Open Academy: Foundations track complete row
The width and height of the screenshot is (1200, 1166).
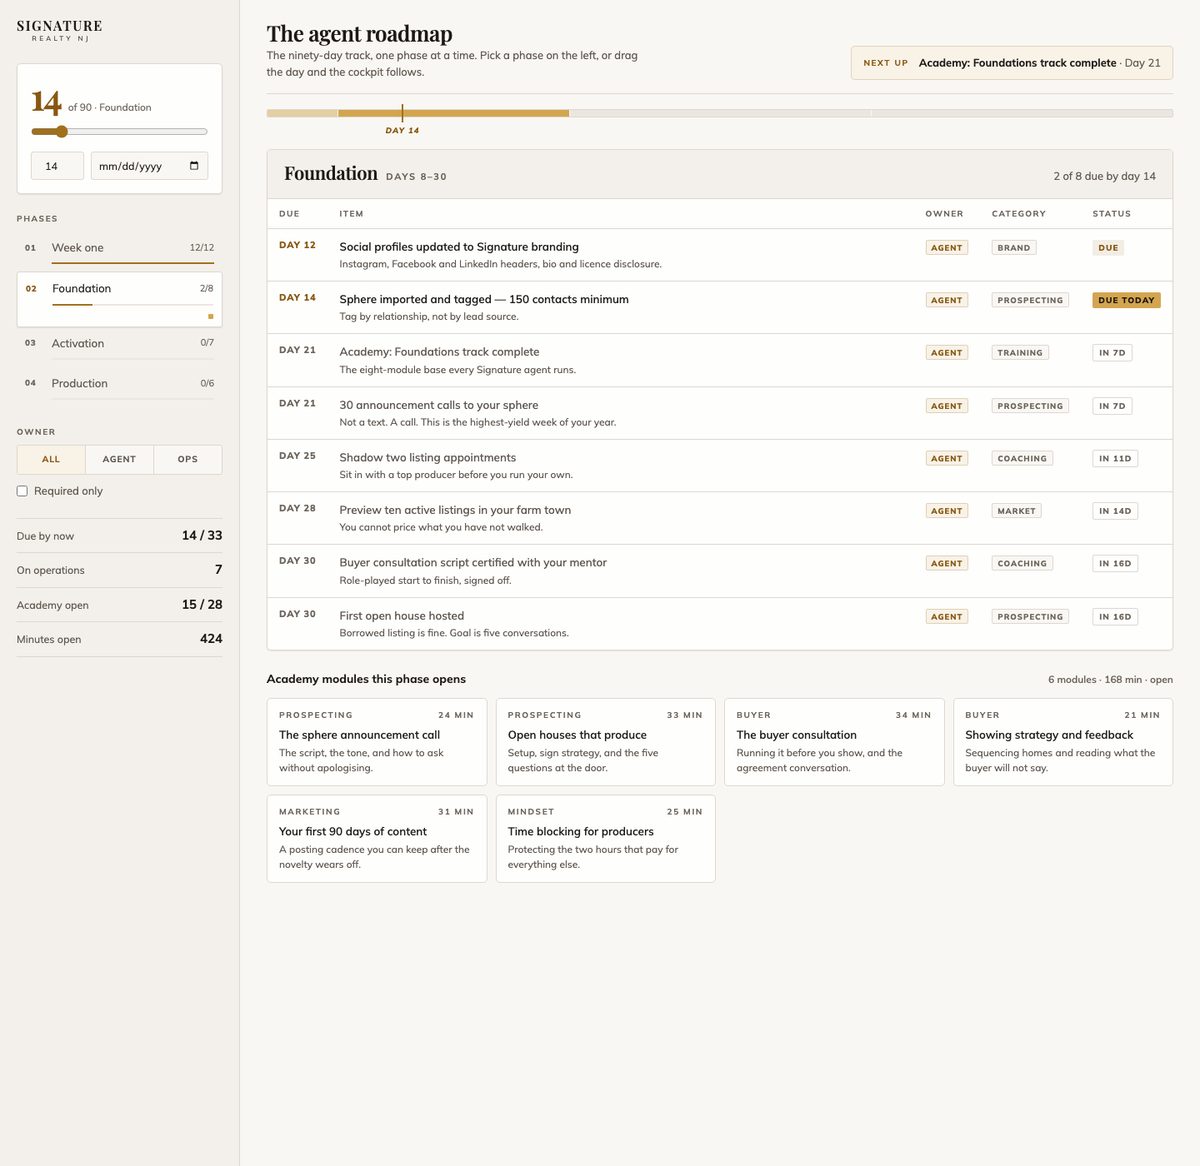(719, 360)
